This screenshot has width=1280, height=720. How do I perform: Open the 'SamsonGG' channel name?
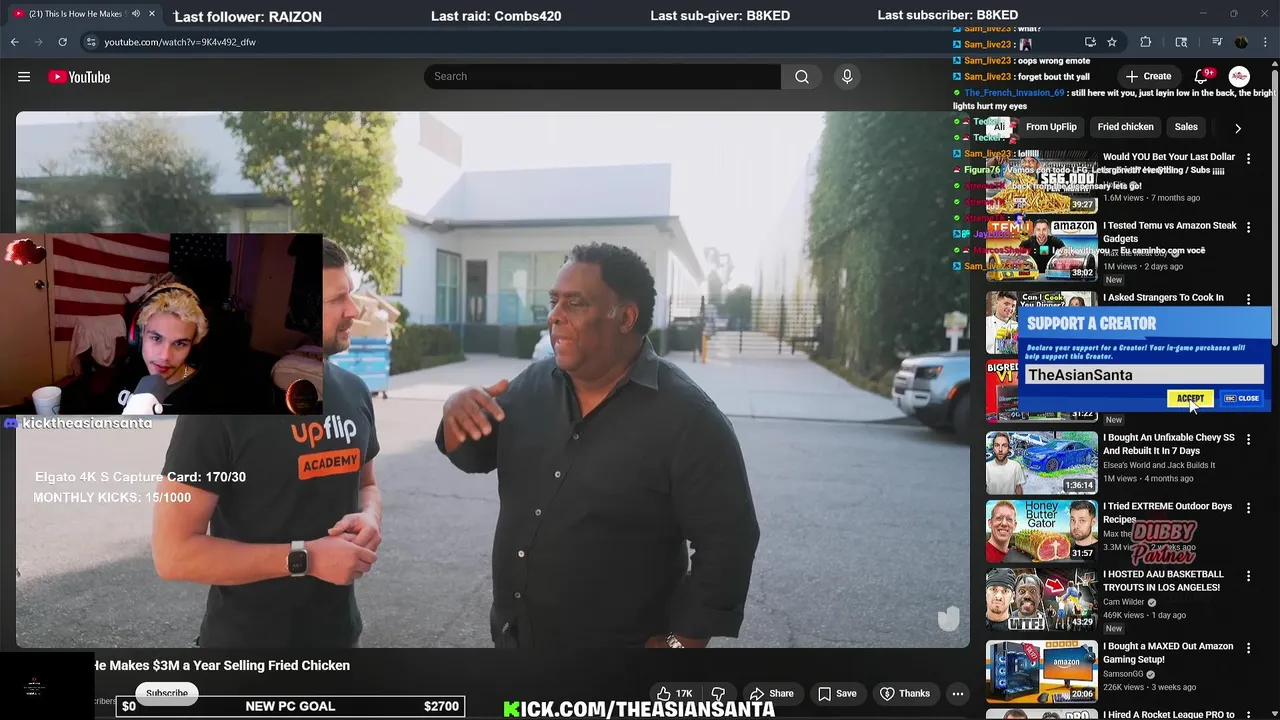[1123, 674]
